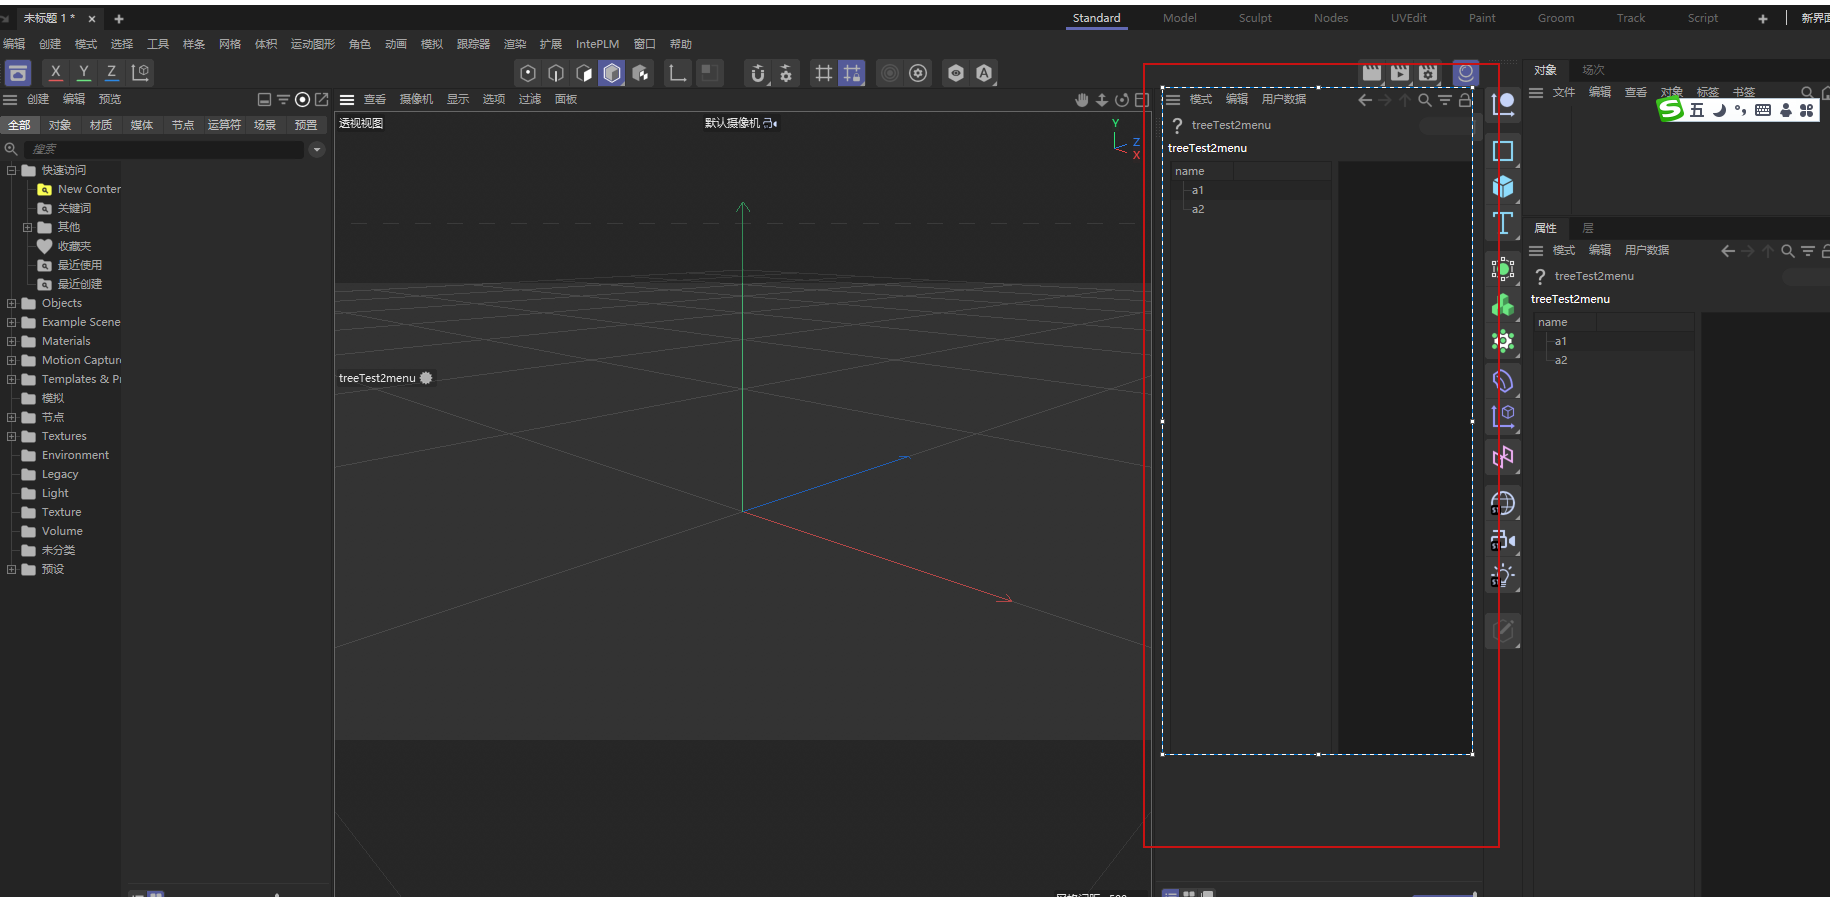The height and width of the screenshot is (897, 1830).
Task: Open the Cloner MoGraph tool icon
Action: click(1502, 306)
